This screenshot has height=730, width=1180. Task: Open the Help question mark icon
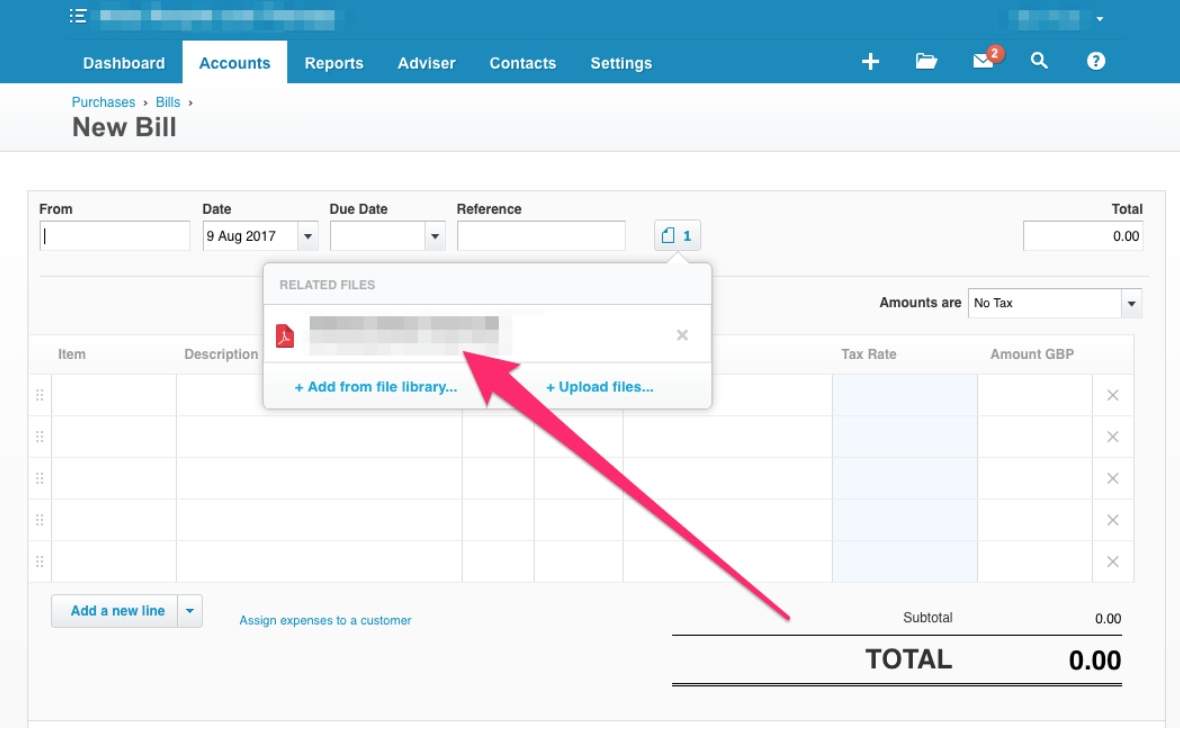point(1096,61)
